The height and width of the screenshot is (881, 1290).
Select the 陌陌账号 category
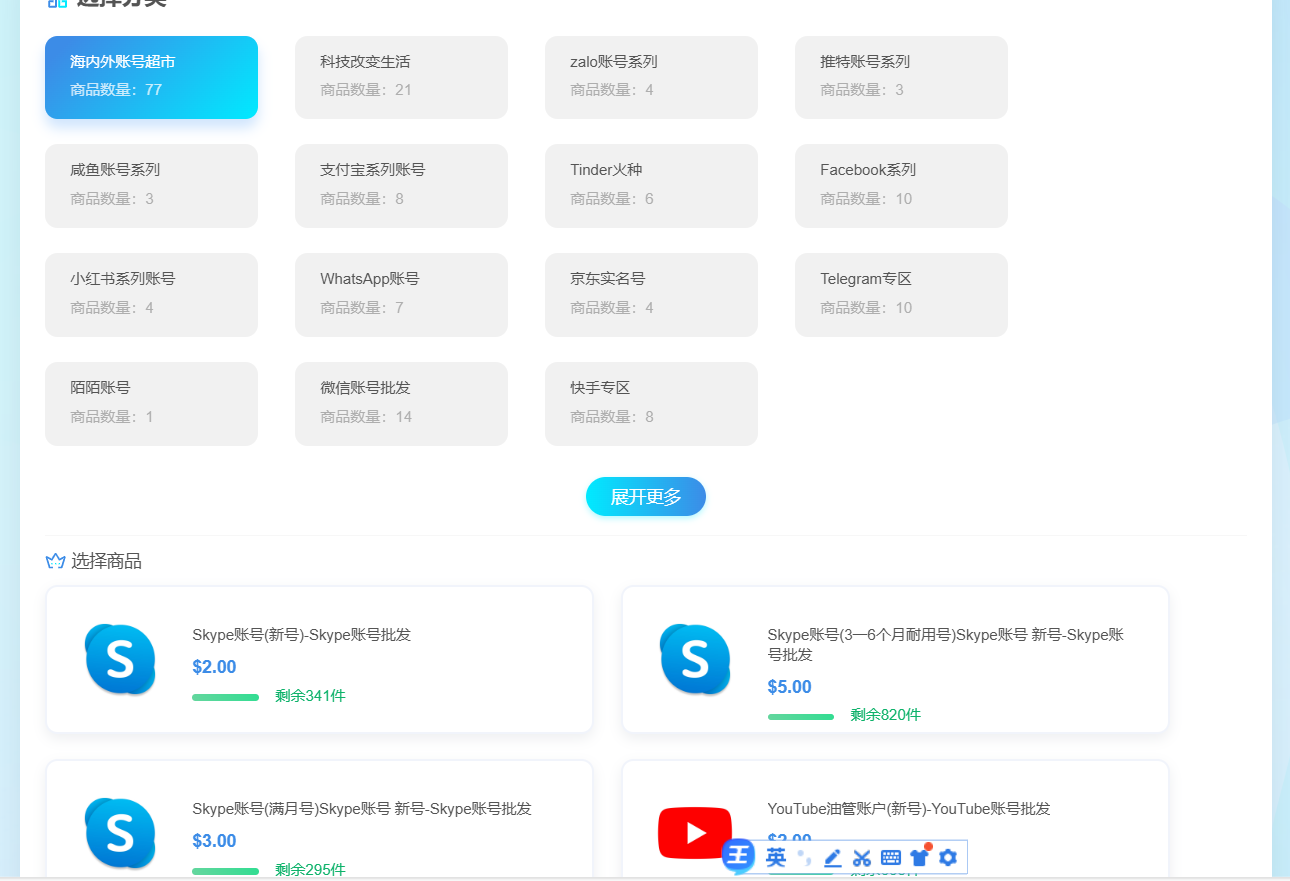[x=151, y=404]
